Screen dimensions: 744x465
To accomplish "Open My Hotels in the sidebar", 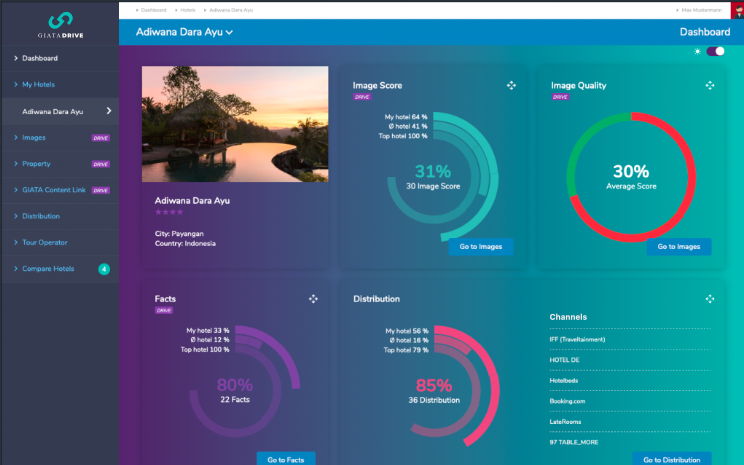I will click(x=38, y=85).
